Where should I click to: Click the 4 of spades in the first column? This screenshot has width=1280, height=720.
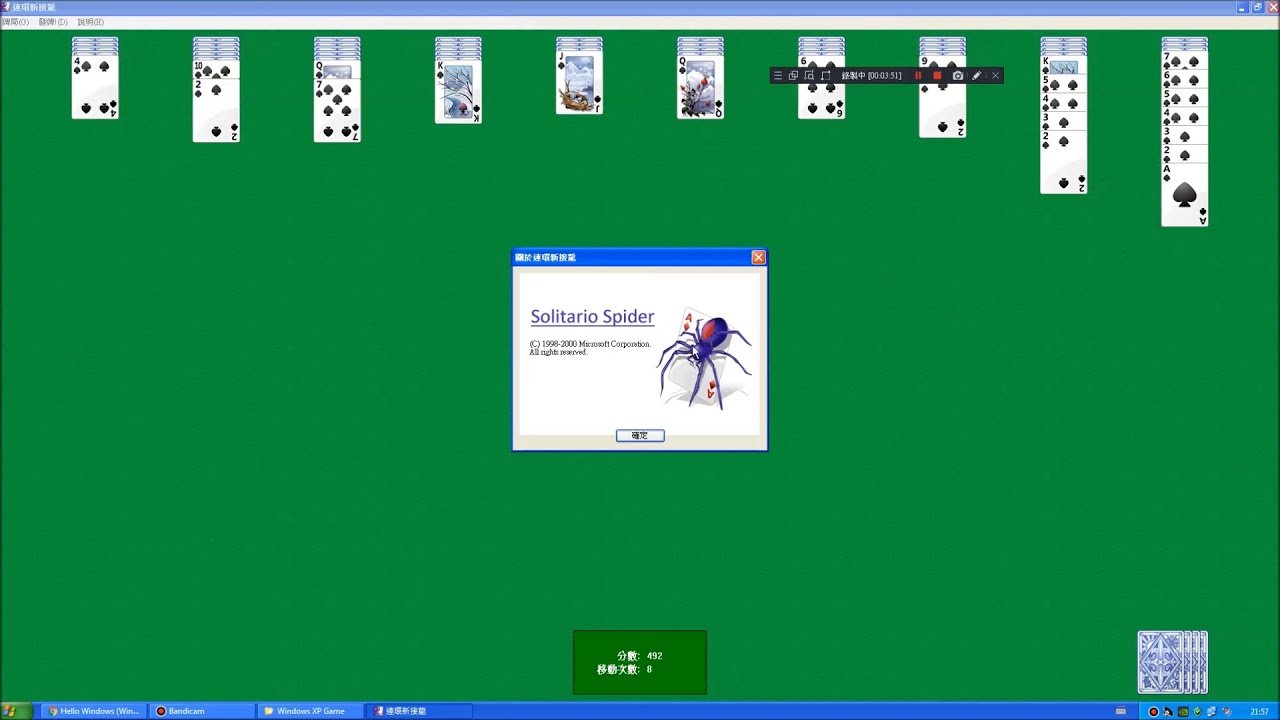tap(95, 87)
